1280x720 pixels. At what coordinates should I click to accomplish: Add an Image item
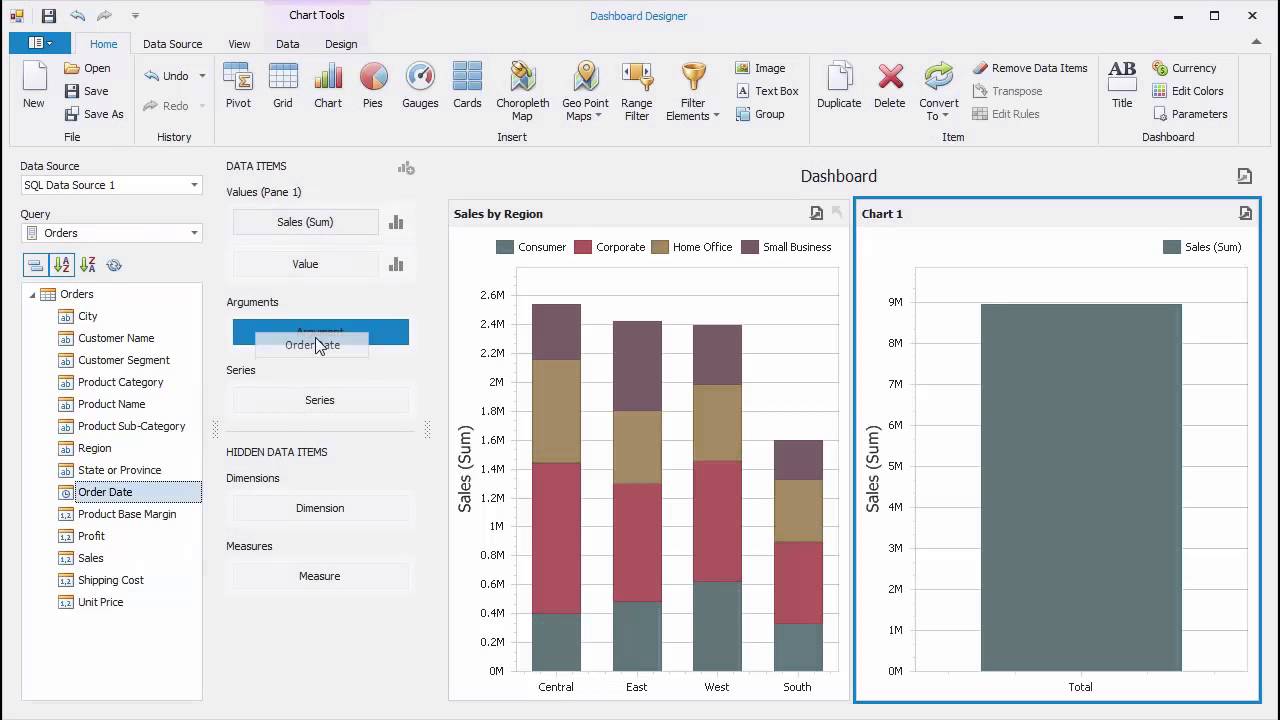760,68
